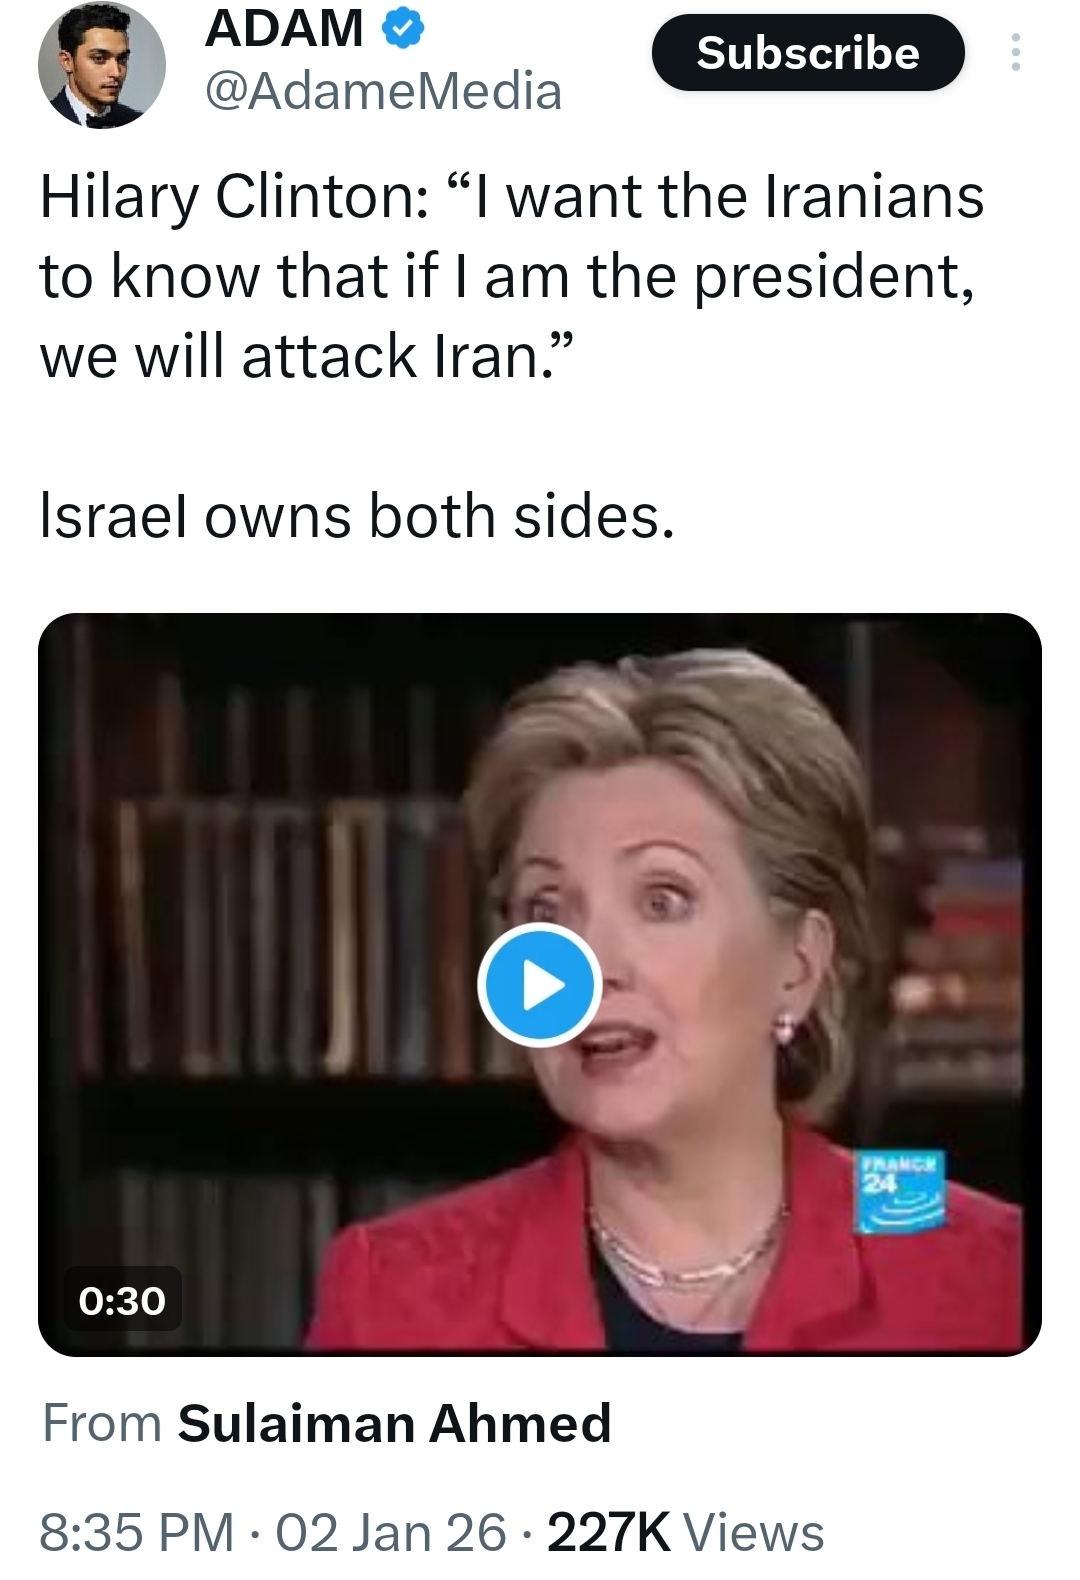Click the ADAM display name
Image resolution: width=1080 pixels, height=1580 pixels.
click(x=284, y=28)
